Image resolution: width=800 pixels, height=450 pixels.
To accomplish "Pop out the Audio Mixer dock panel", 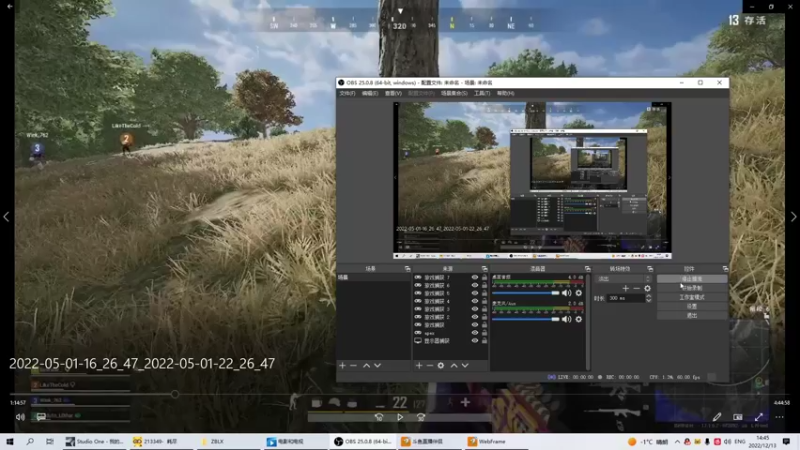I will (x=587, y=268).
